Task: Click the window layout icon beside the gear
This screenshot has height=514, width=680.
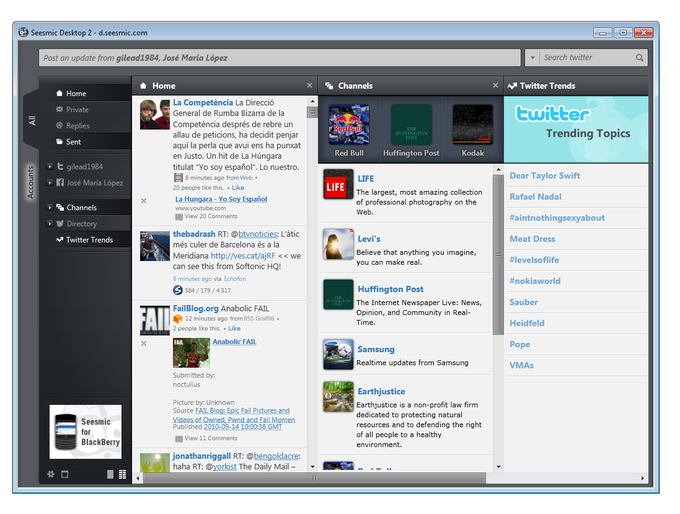Action: pos(65,474)
